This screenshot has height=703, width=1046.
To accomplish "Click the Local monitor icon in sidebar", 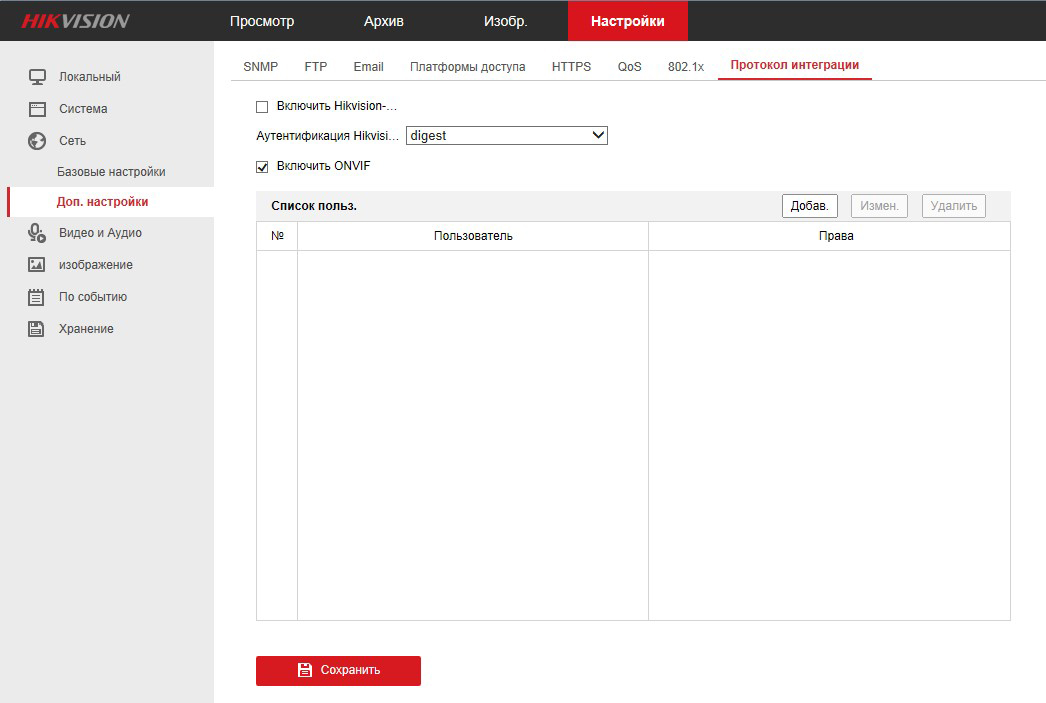I will tap(37, 77).
